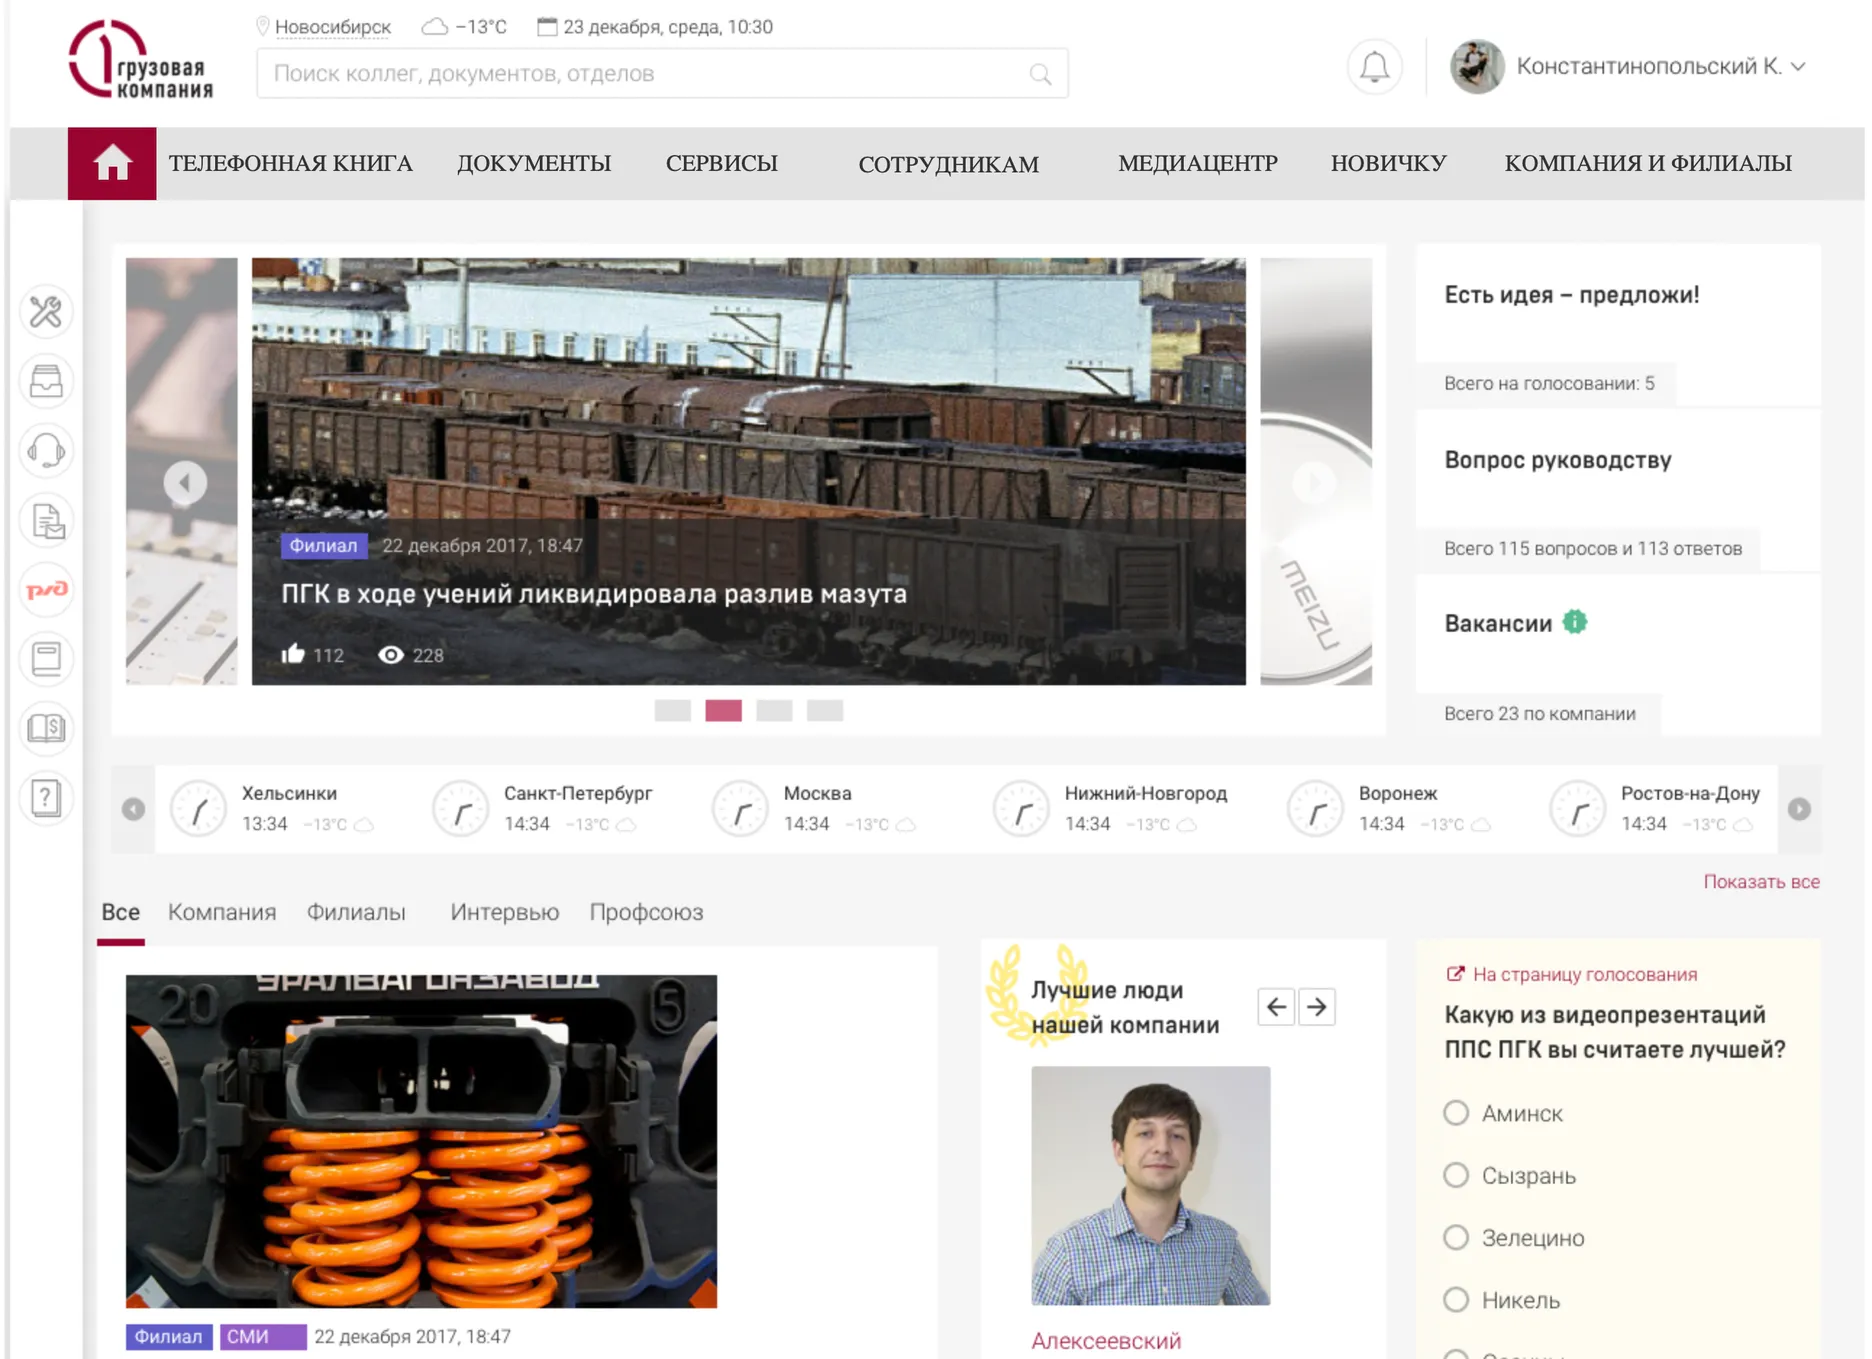This screenshot has width=1872, height=1359.
Task: Open ТЕЛЕФОННАЯ КНИГА menu
Action: (291, 163)
